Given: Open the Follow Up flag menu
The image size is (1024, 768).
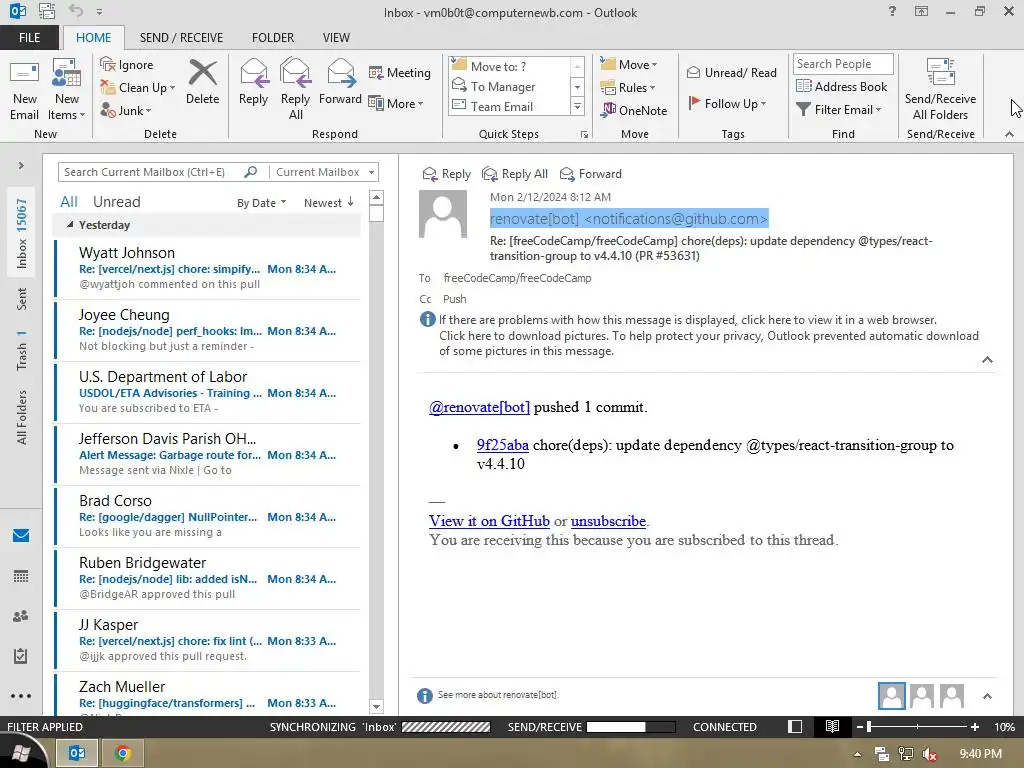Looking at the screenshot, I should pyautogui.click(x=727, y=103).
